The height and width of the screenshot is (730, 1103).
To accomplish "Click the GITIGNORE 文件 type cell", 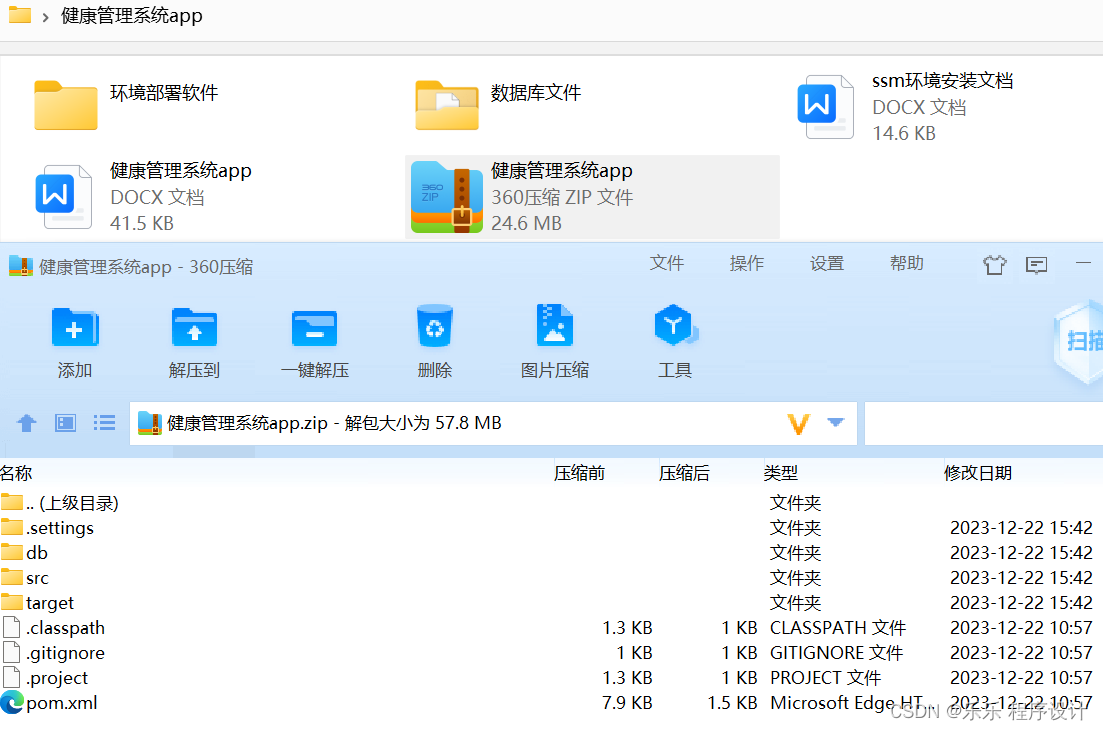I will coord(836,653).
